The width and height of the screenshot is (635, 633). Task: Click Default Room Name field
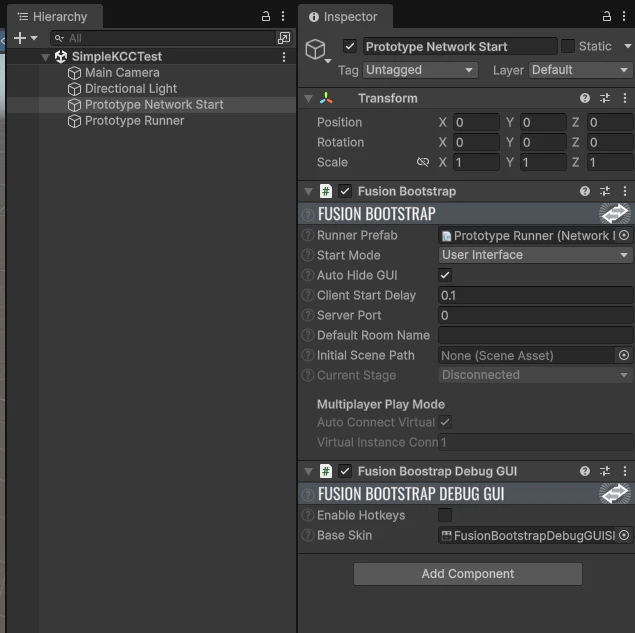[x=535, y=335]
